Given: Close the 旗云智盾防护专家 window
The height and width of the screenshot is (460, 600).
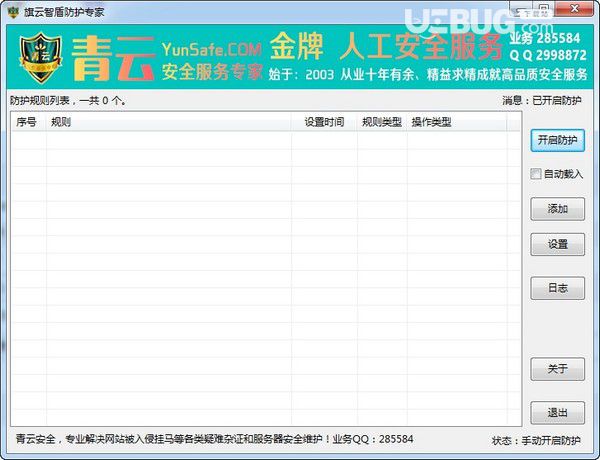Looking at the screenshot, I should [x=574, y=8].
